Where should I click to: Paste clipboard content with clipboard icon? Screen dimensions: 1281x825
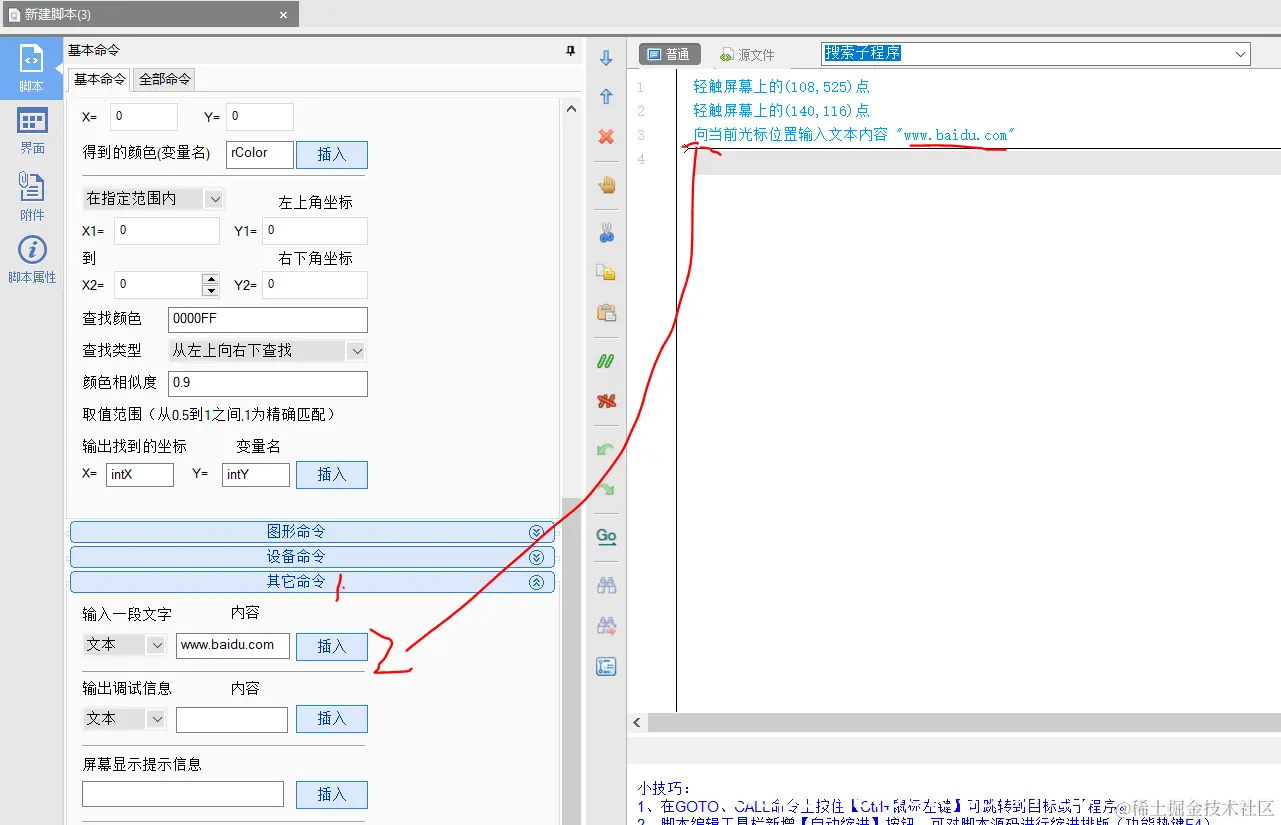click(606, 311)
